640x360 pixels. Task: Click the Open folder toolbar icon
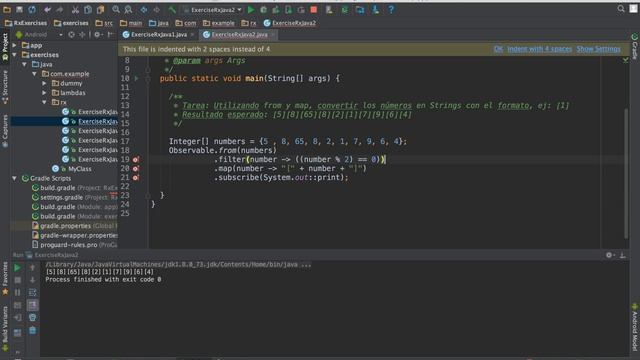click(7, 9)
